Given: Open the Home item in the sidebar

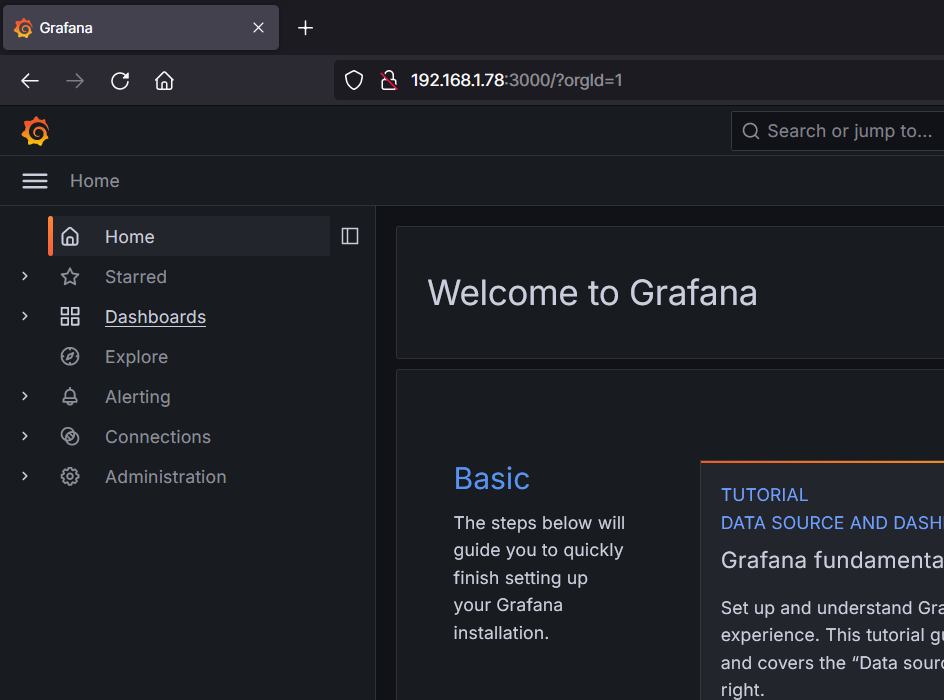Looking at the screenshot, I should click(189, 237).
